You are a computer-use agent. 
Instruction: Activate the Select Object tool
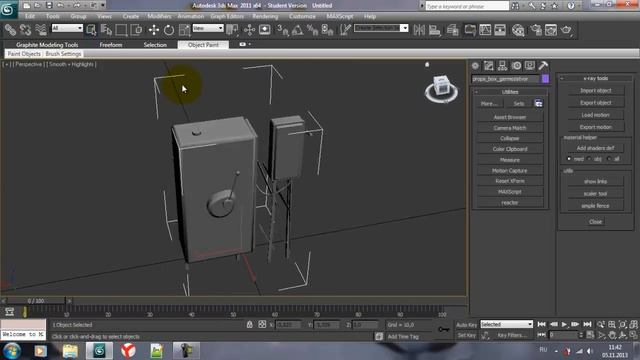pyautogui.click(x=91, y=30)
